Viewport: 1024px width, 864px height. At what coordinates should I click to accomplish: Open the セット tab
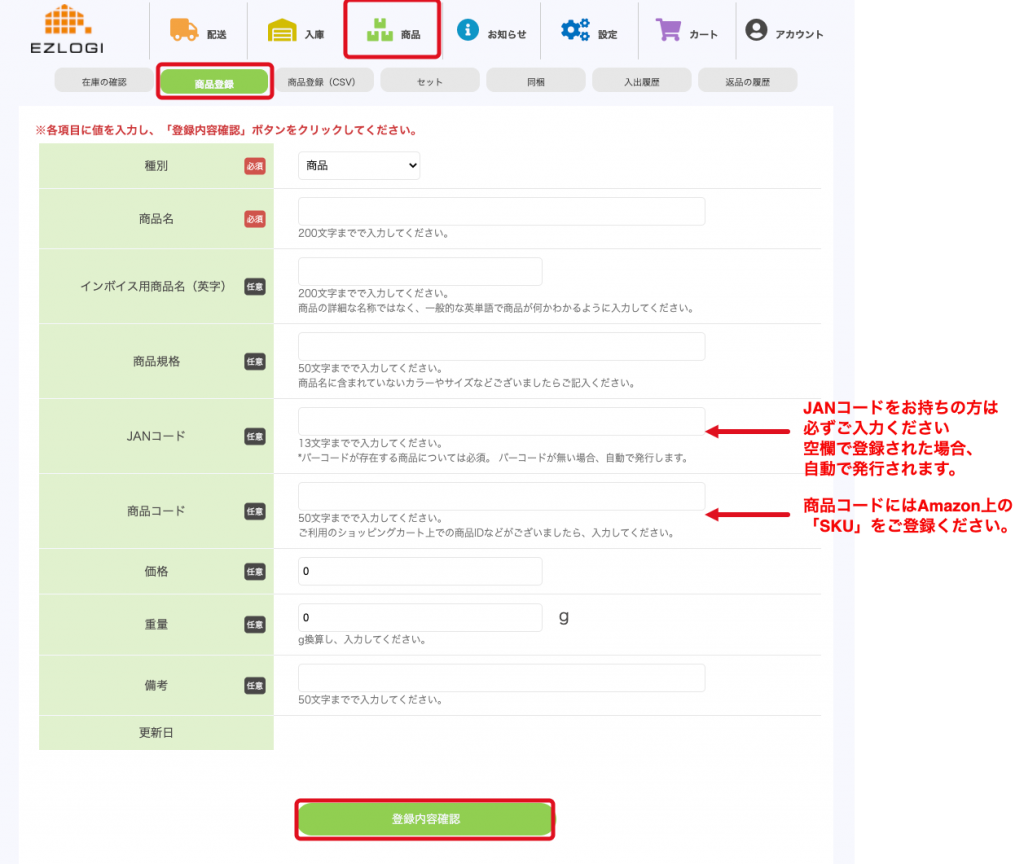coord(429,81)
